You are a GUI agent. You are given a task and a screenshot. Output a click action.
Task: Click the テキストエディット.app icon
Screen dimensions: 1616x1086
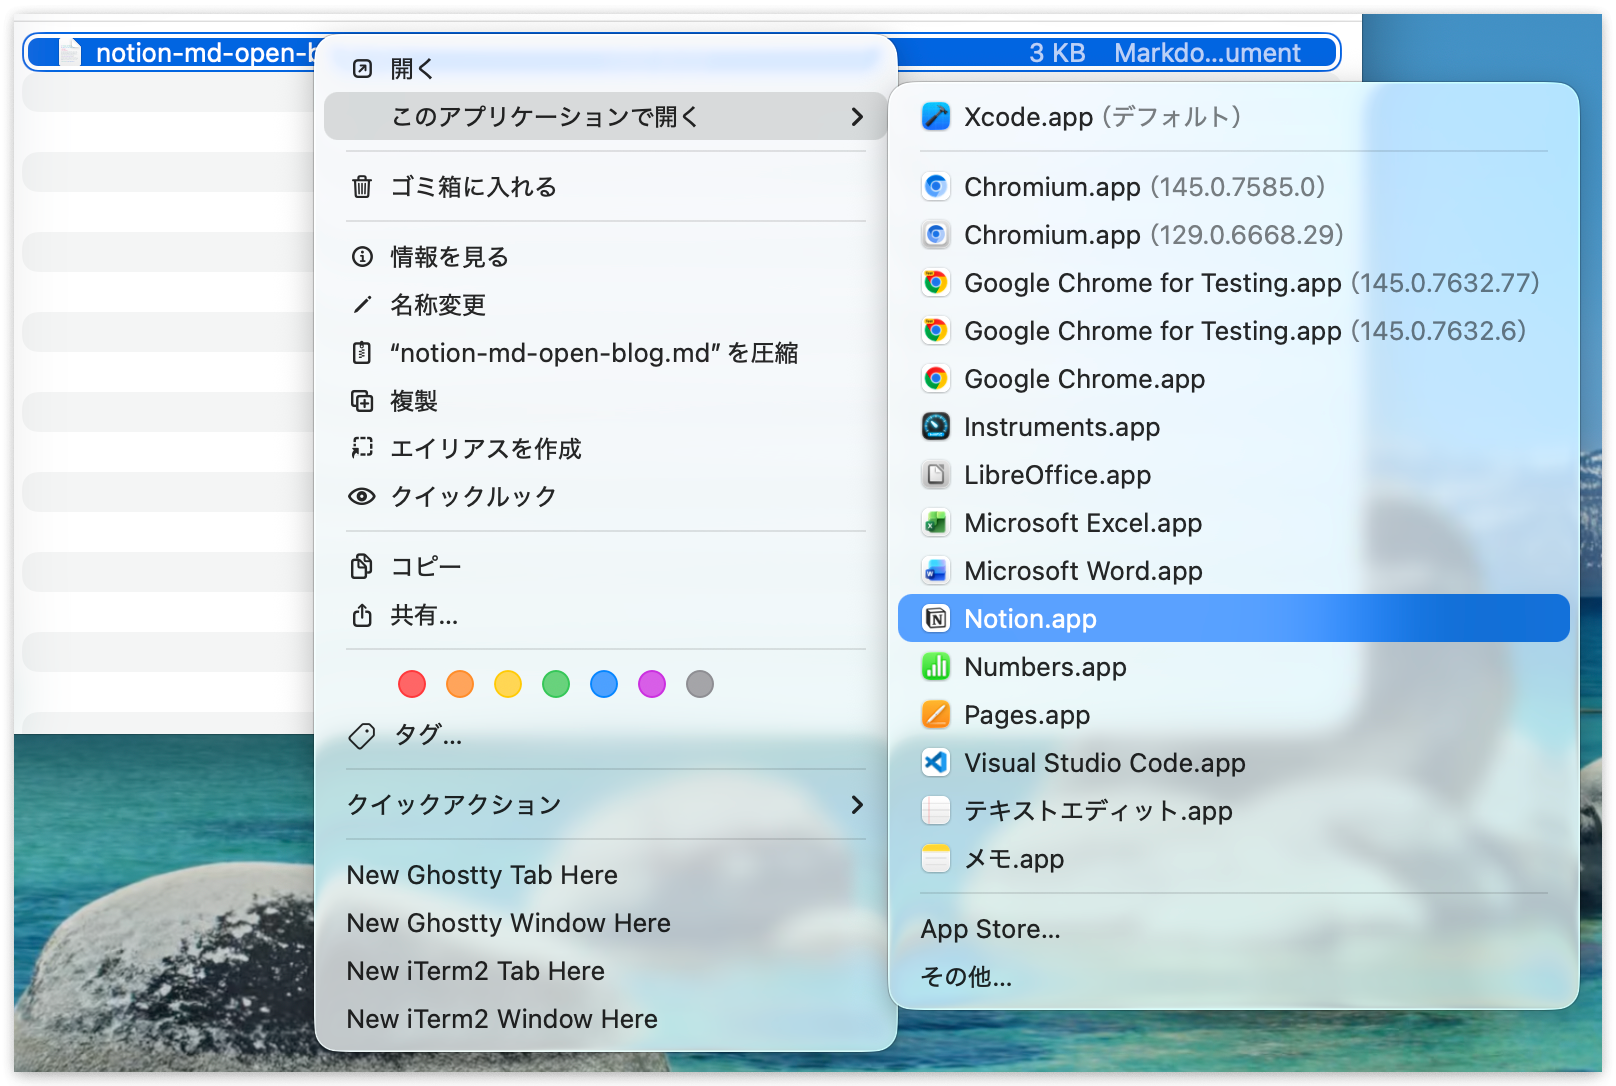pos(936,811)
